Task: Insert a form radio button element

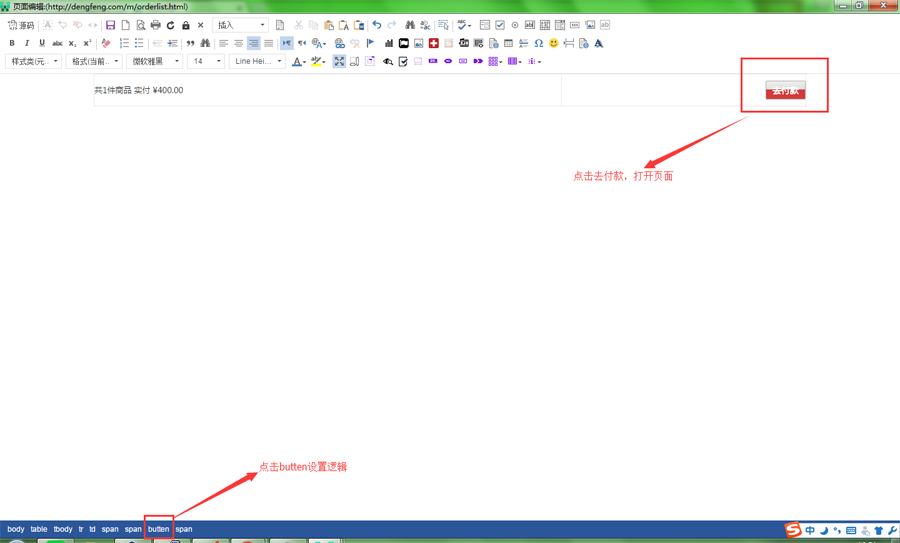Action: tap(515, 25)
